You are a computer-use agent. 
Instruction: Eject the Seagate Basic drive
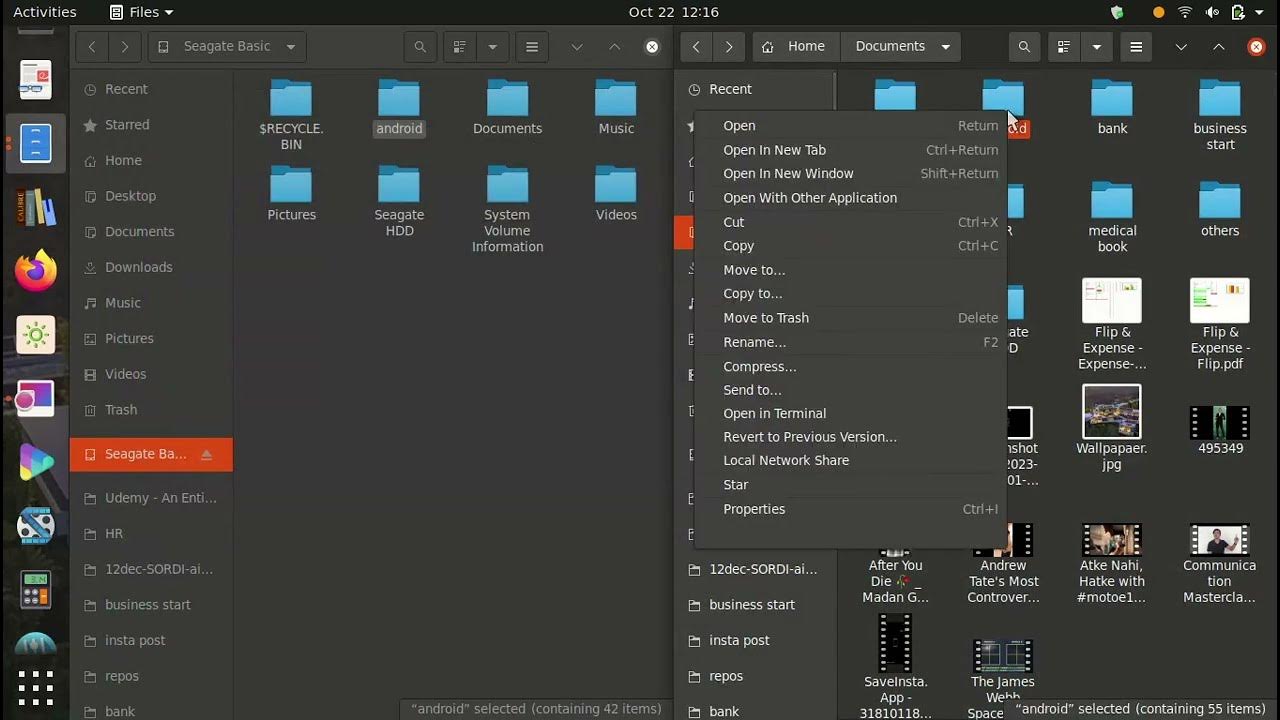tap(206, 454)
